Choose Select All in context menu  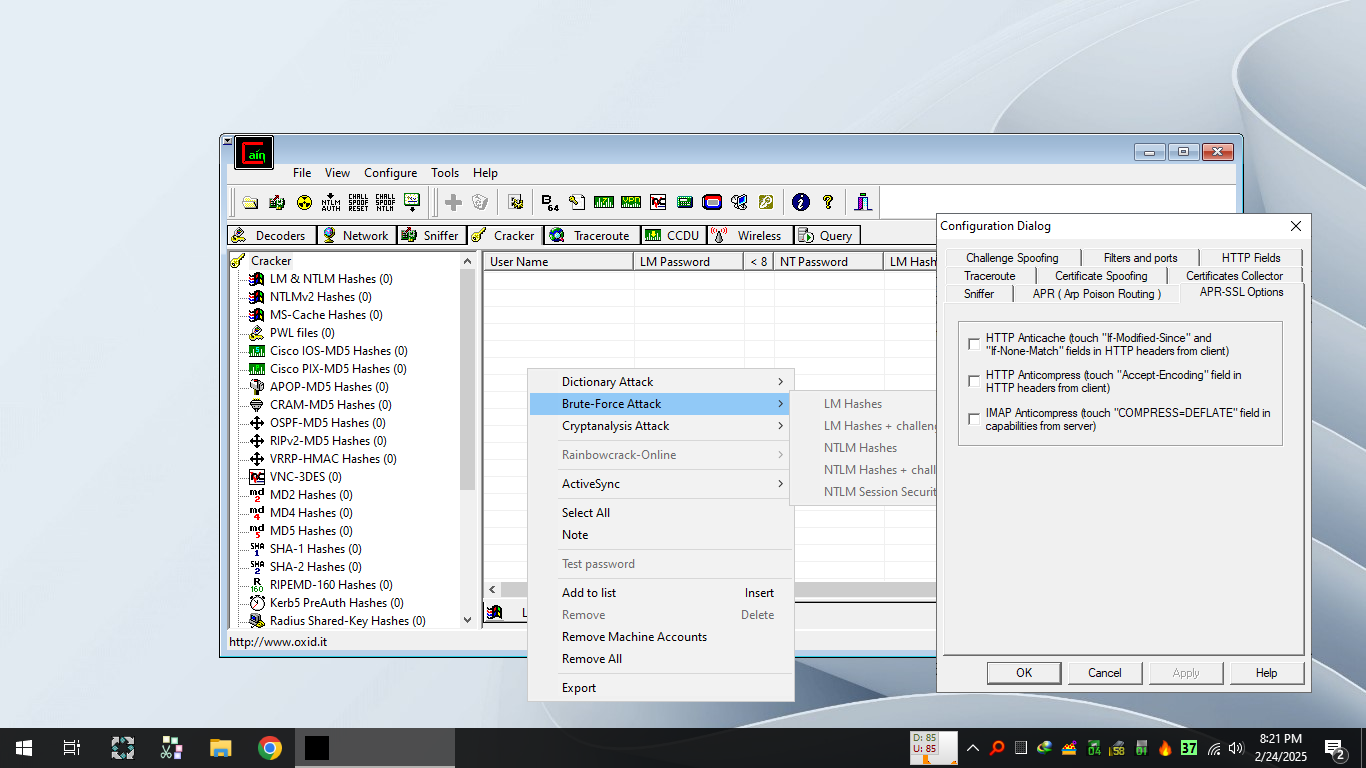click(x=661, y=513)
